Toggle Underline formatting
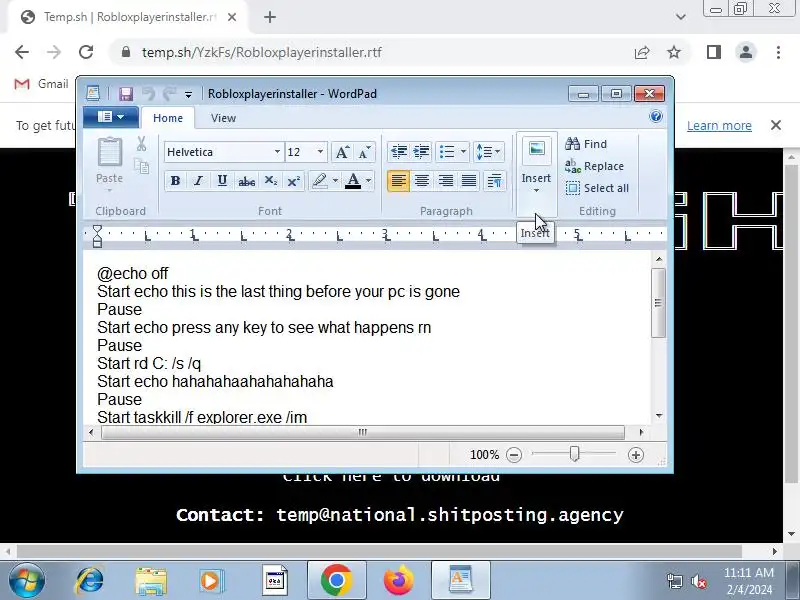This screenshot has width=800, height=600. tap(222, 181)
